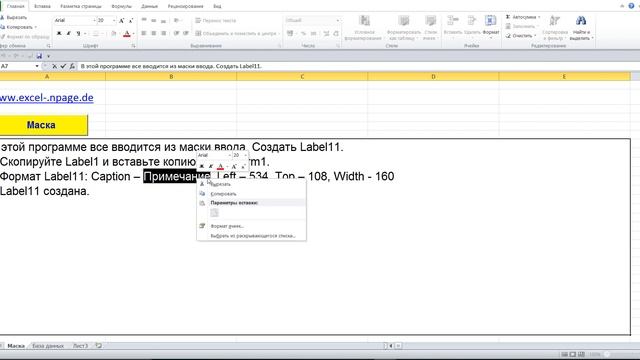640x360 pixels.
Task: Open the ribbon font name Arial dropdown
Action: 94,20
